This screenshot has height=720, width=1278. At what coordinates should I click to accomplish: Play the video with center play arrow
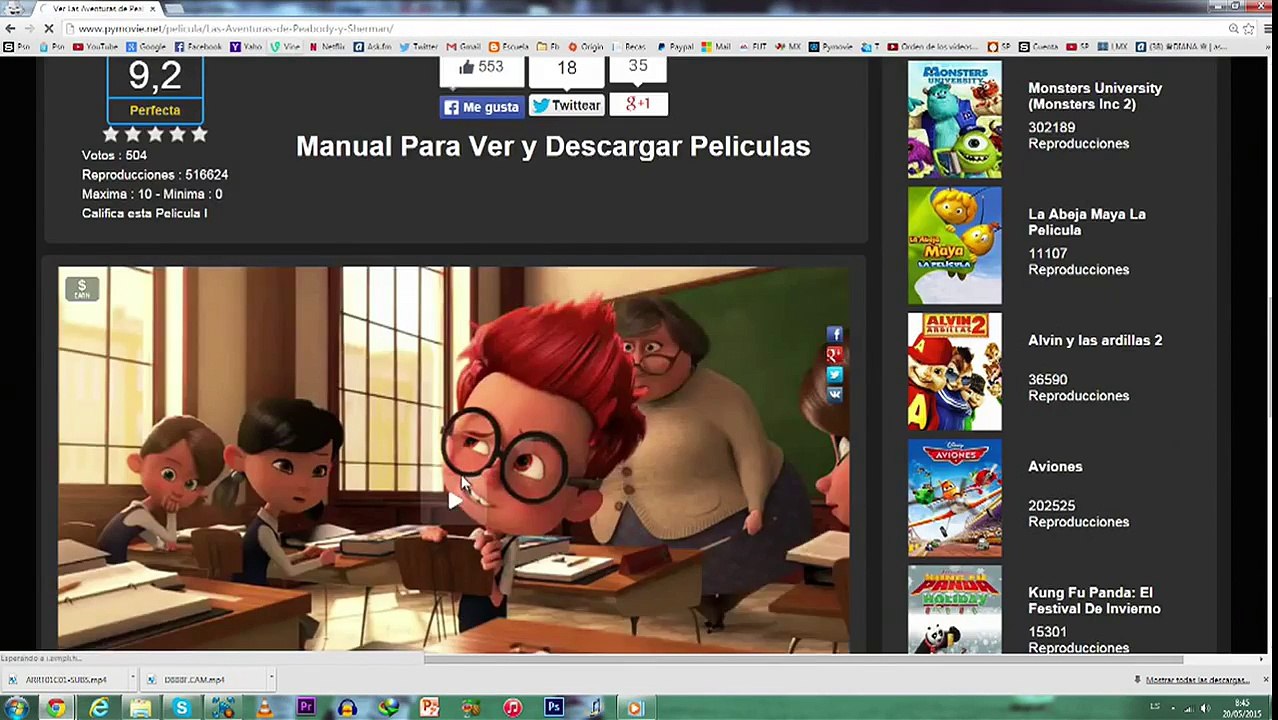tap(455, 500)
